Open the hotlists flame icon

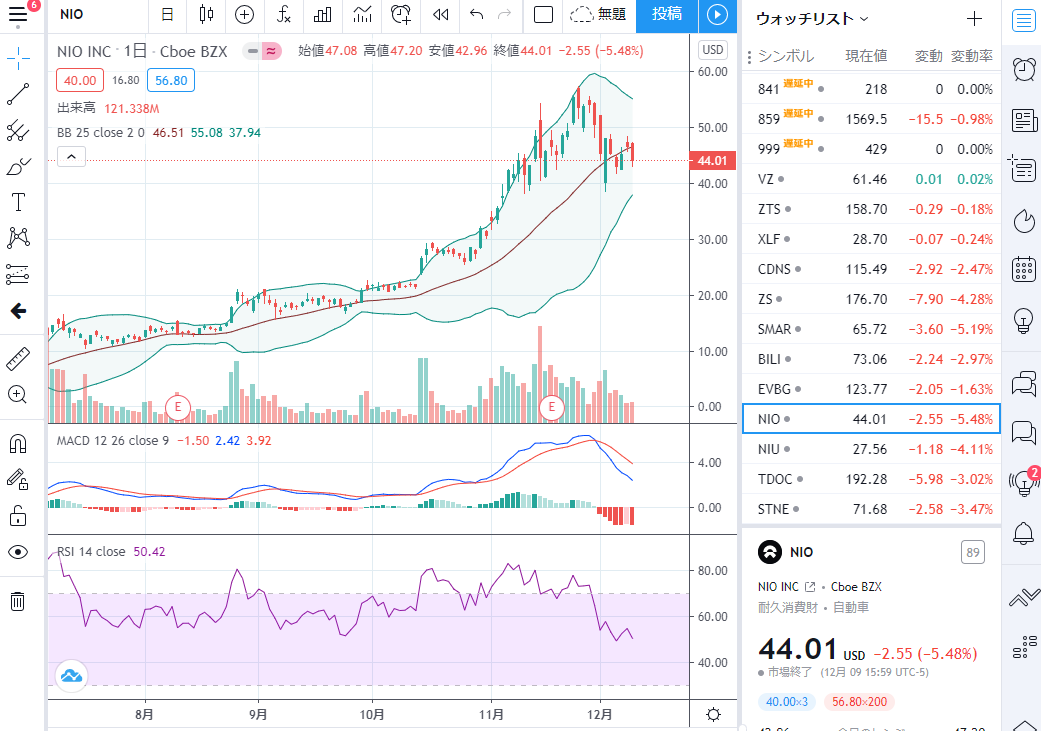(1023, 220)
